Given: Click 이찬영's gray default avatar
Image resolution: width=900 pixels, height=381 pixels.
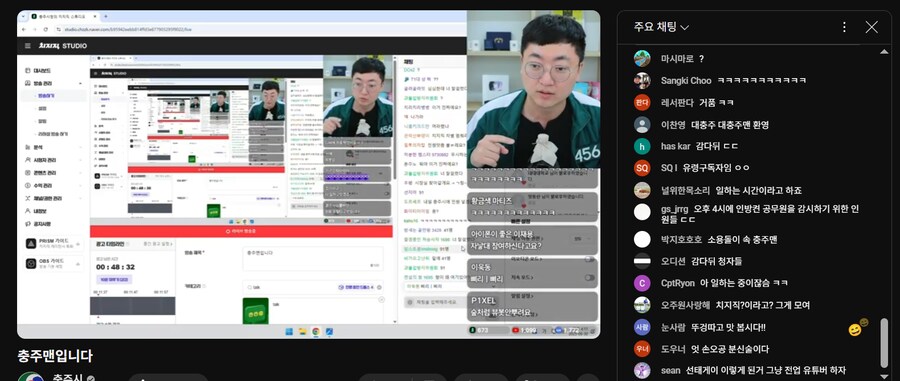Looking at the screenshot, I should [x=642, y=125].
